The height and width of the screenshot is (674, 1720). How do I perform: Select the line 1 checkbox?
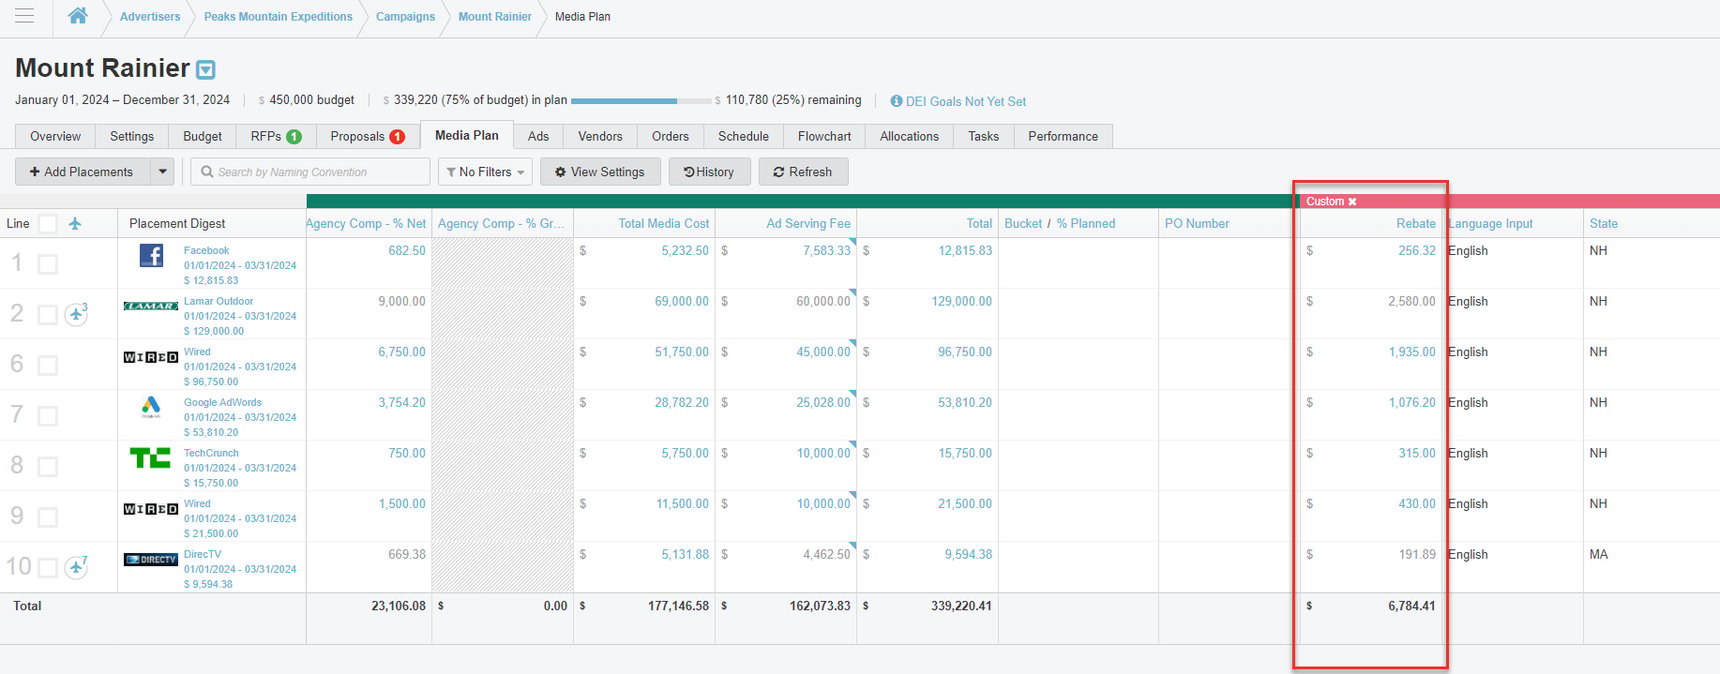[47, 264]
